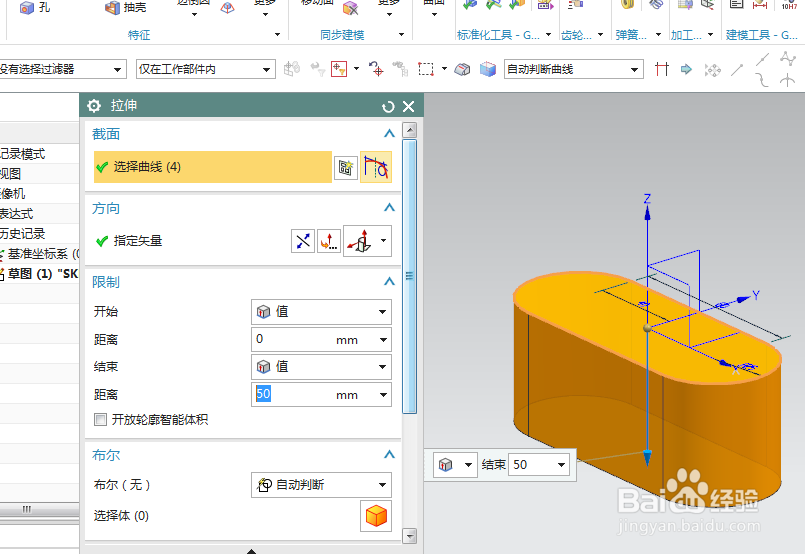
Task: Select the 草图 (1) tree item
Action: click(x=39, y=274)
